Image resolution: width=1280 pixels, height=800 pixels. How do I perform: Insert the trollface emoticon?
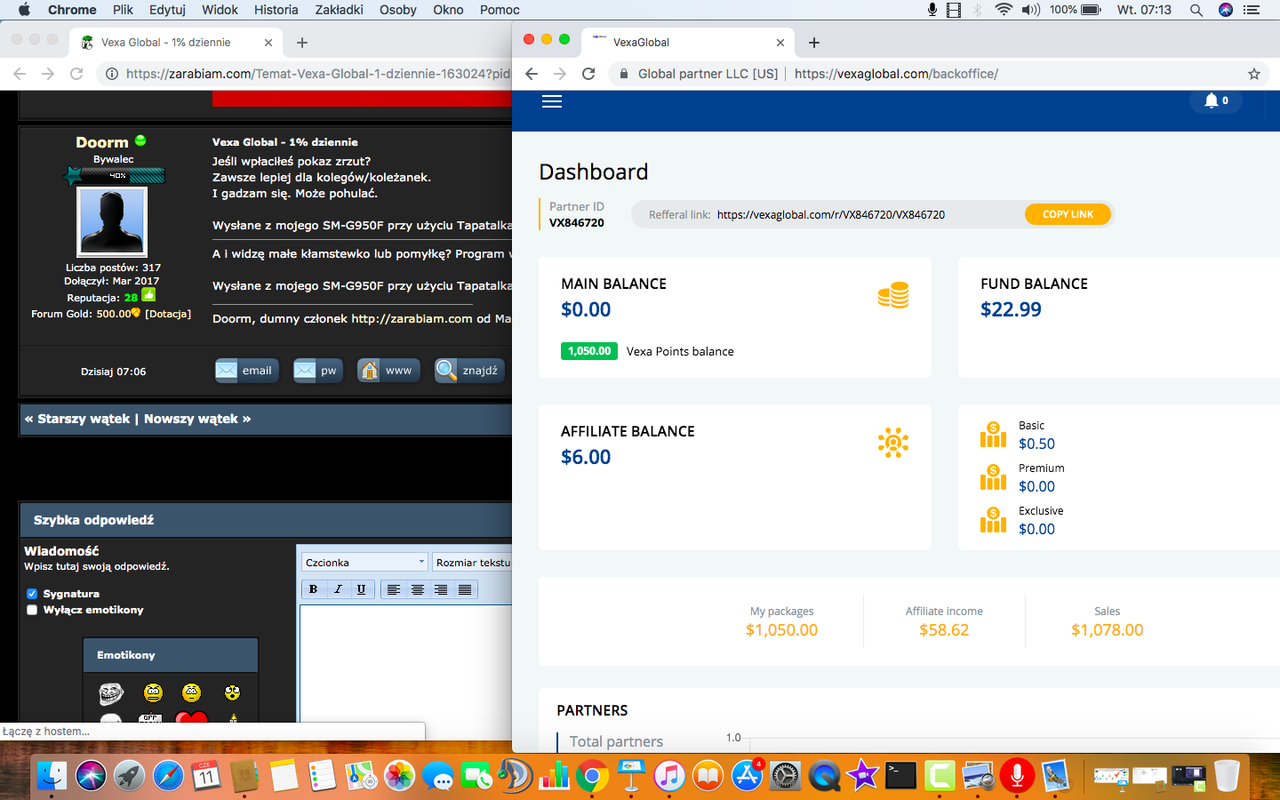[112, 692]
